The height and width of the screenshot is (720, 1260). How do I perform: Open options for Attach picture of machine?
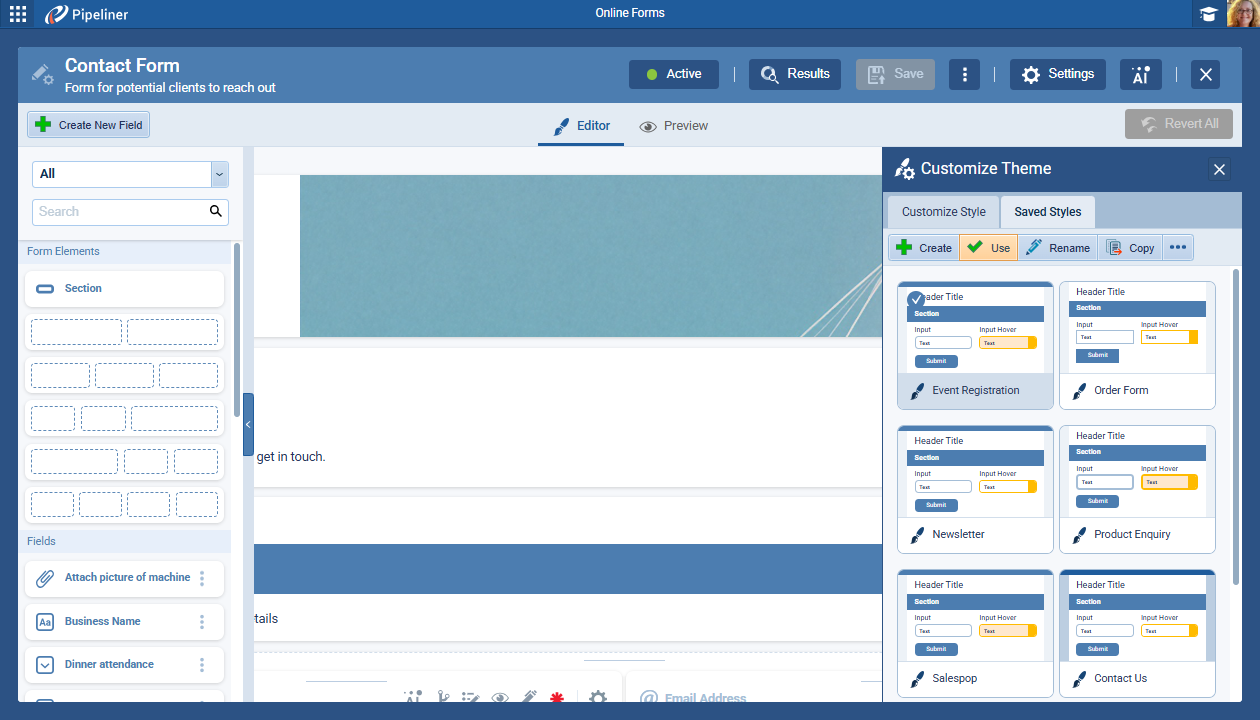pos(202,578)
